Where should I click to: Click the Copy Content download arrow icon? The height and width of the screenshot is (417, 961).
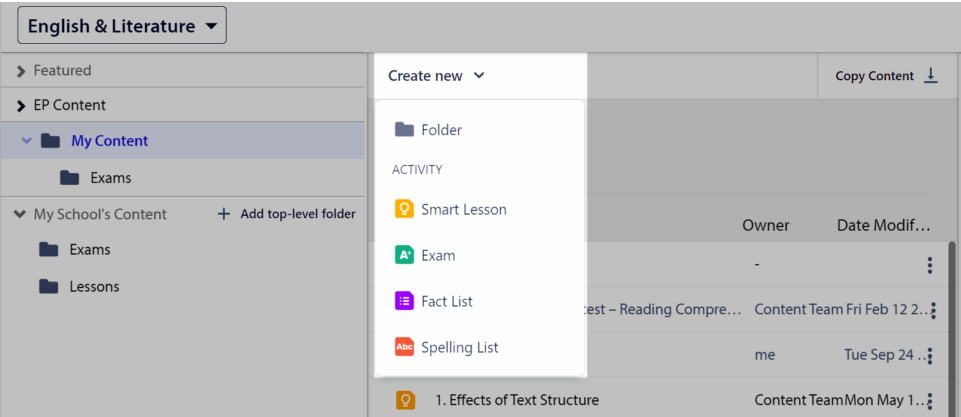point(931,75)
